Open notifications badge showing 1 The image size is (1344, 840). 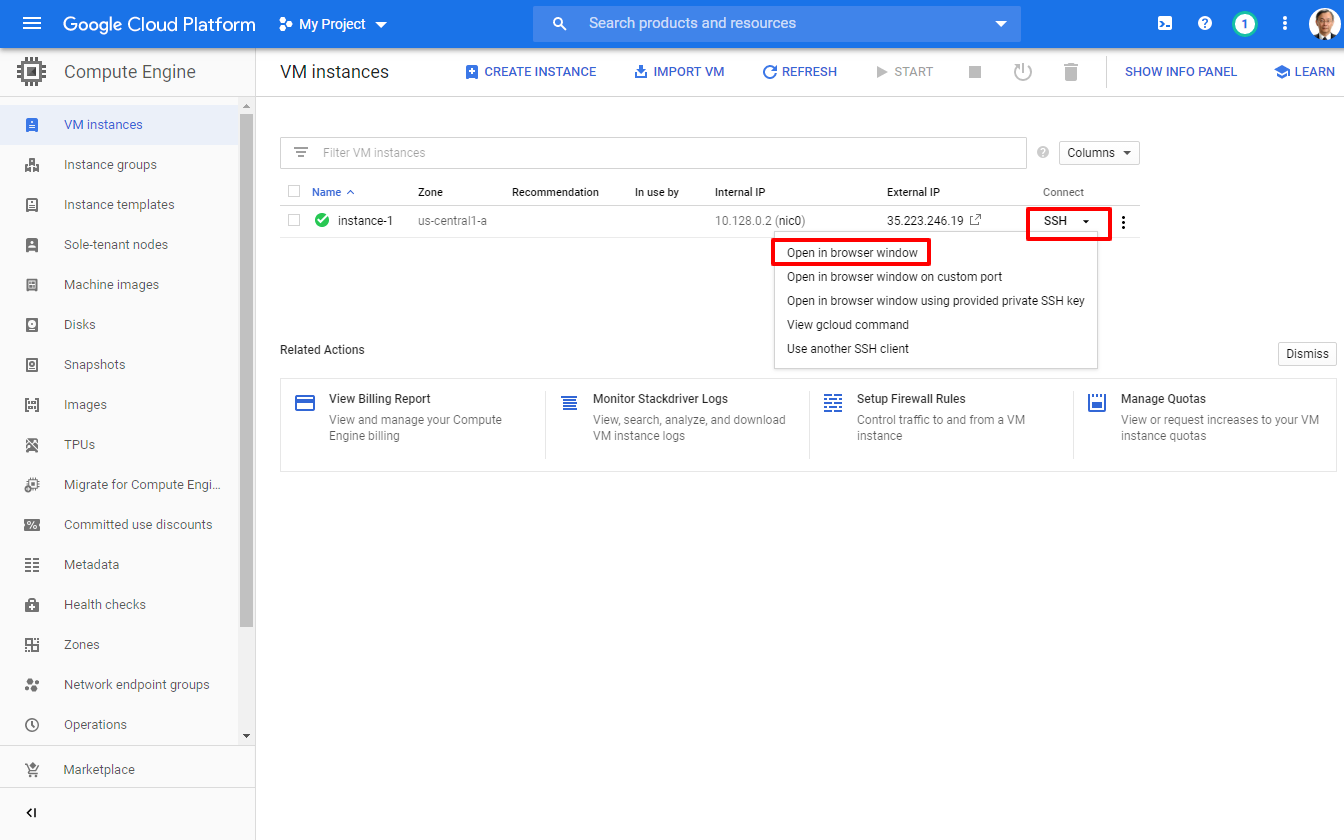coord(1245,23)
